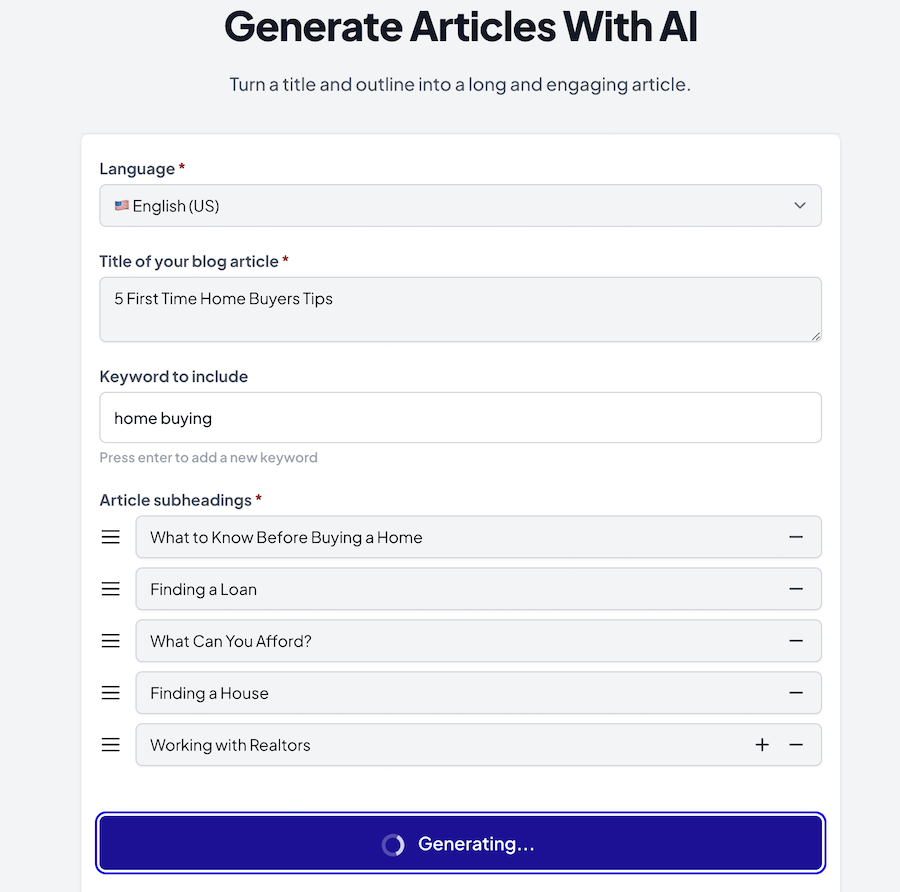Image resolution: width=900 pixels, height=892 pixels.
Task: Click drag handle beside Finding a Loan
Action: tap(111, 589)
